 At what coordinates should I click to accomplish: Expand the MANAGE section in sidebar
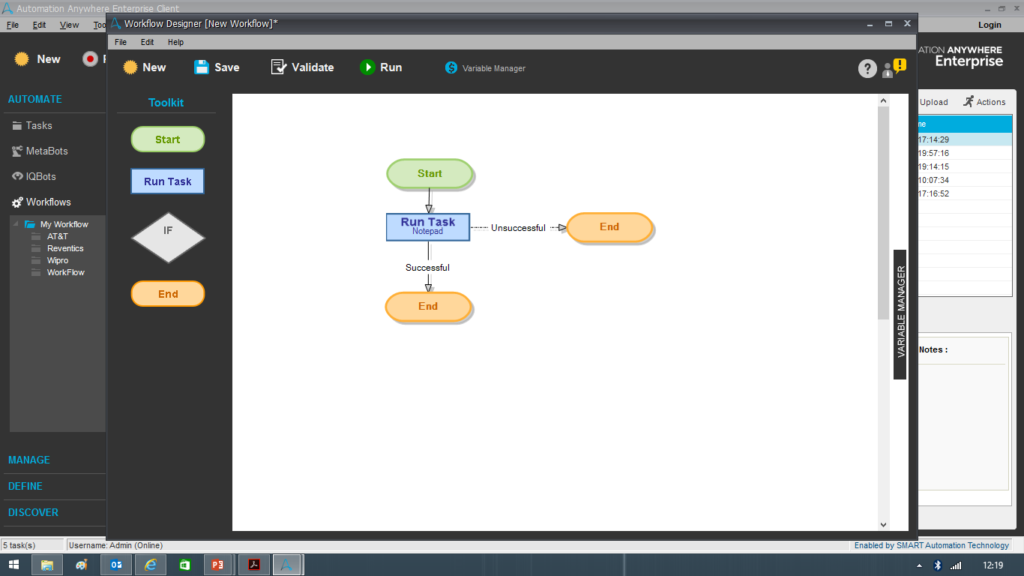click(x=29, y=460)
